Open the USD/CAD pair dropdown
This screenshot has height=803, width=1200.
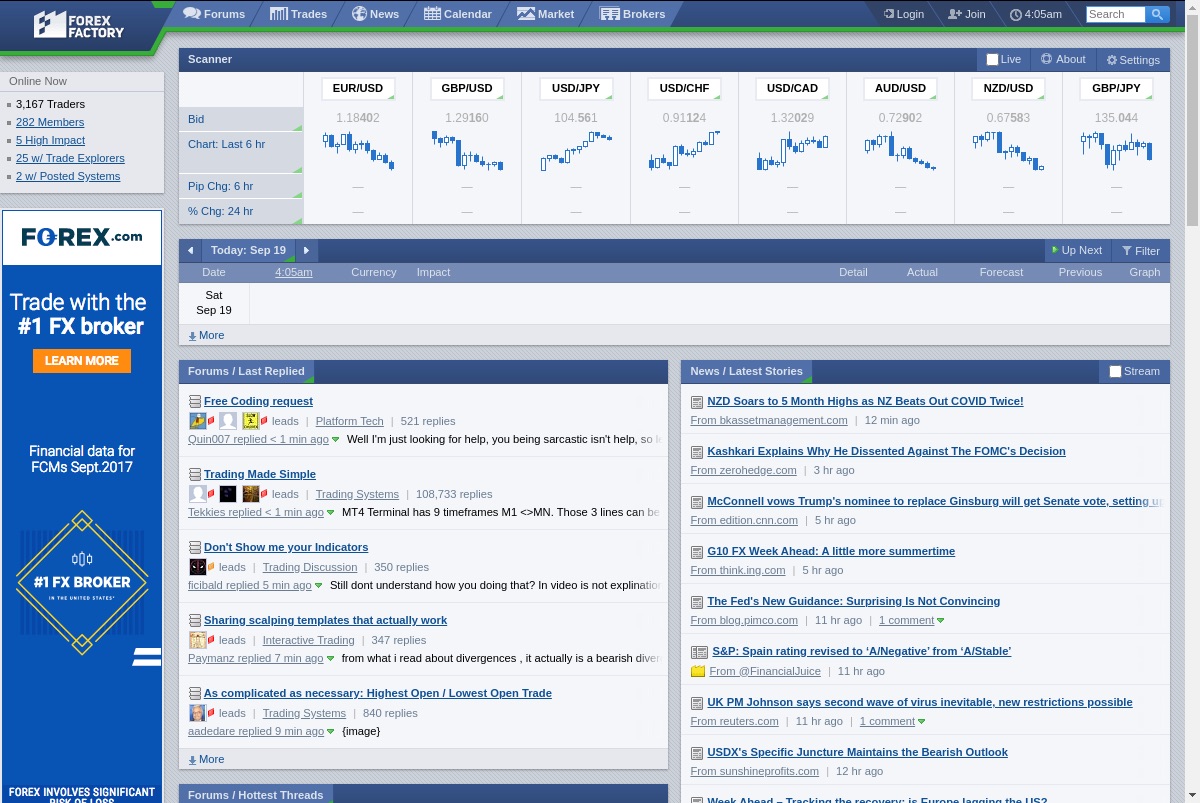[x=793, y=88]
